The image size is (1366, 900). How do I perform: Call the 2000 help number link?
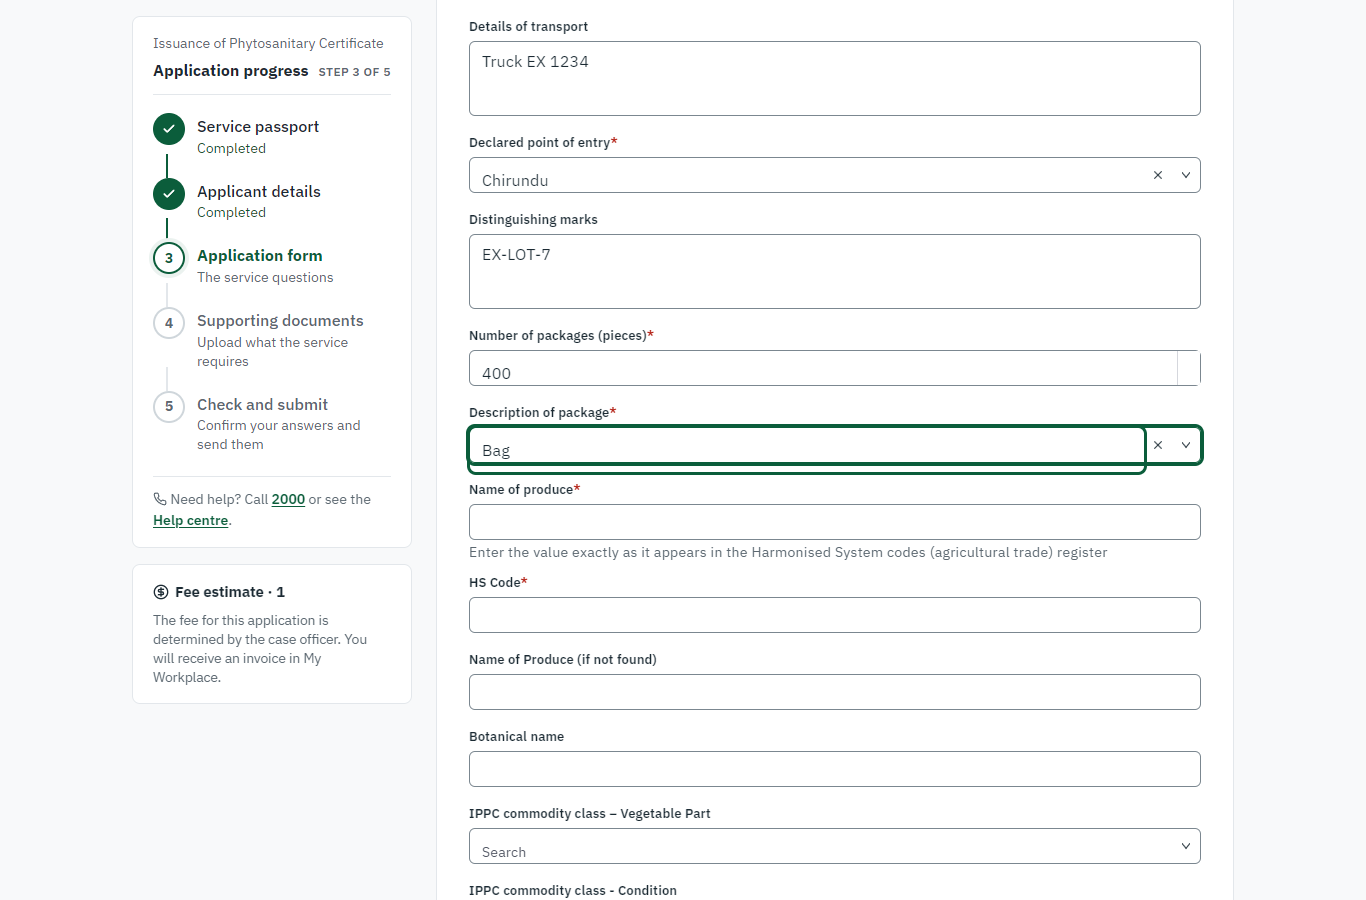click(x=288, y=499)
